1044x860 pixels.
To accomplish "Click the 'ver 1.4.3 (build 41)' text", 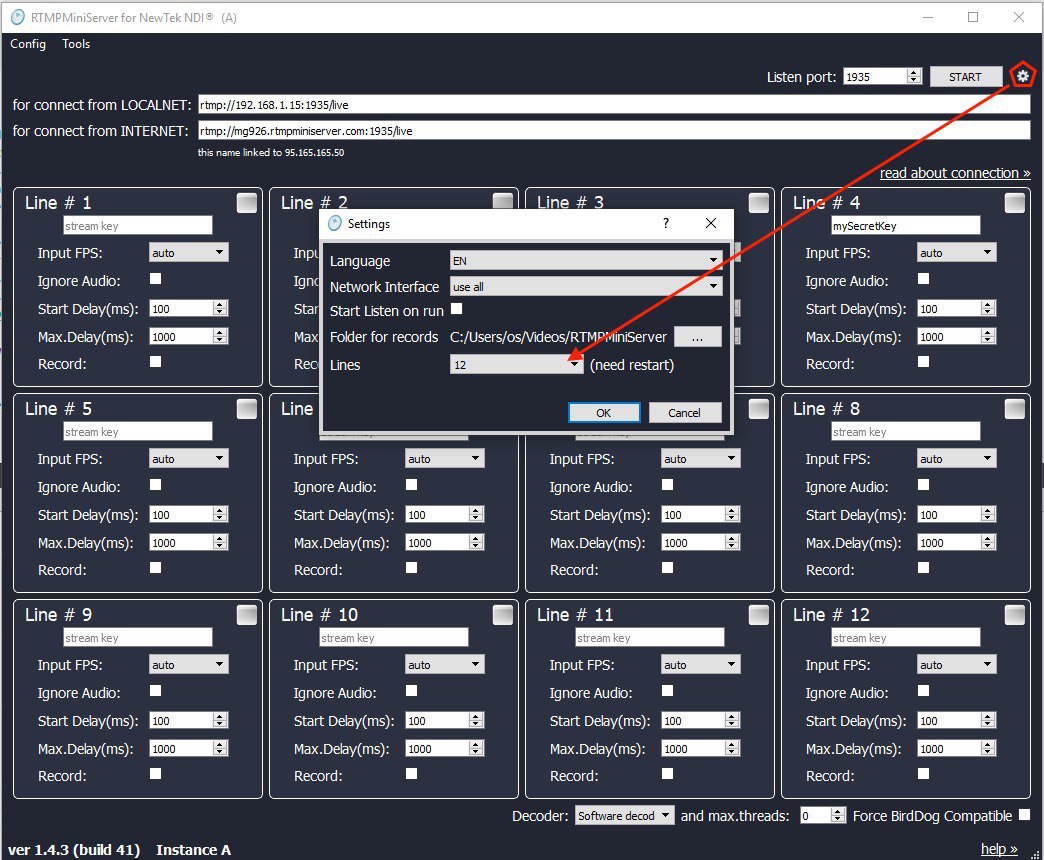I will 74,850.
